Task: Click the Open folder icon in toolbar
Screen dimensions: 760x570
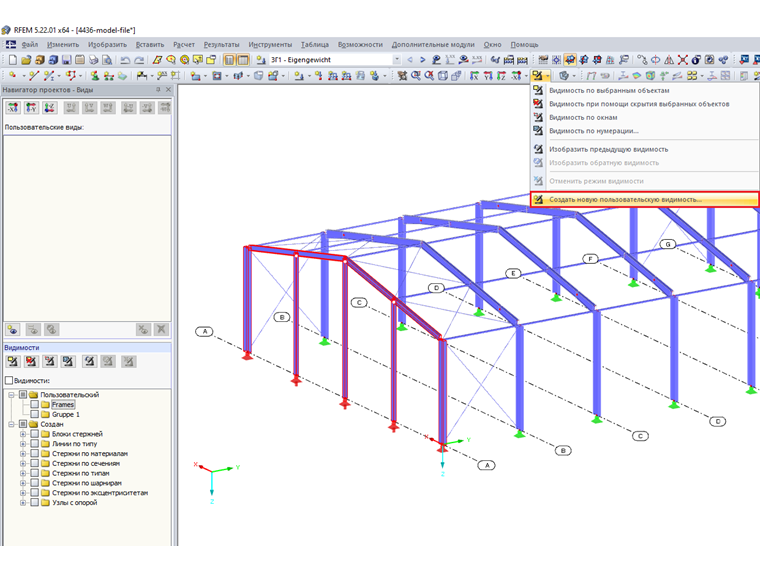Action: [26, 60]
